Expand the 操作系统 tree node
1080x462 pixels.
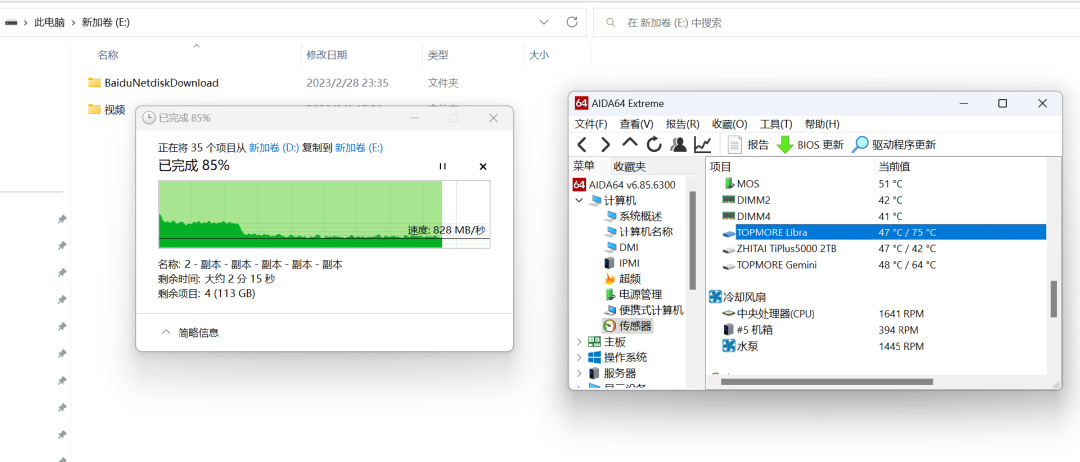[x=579, y=357]
